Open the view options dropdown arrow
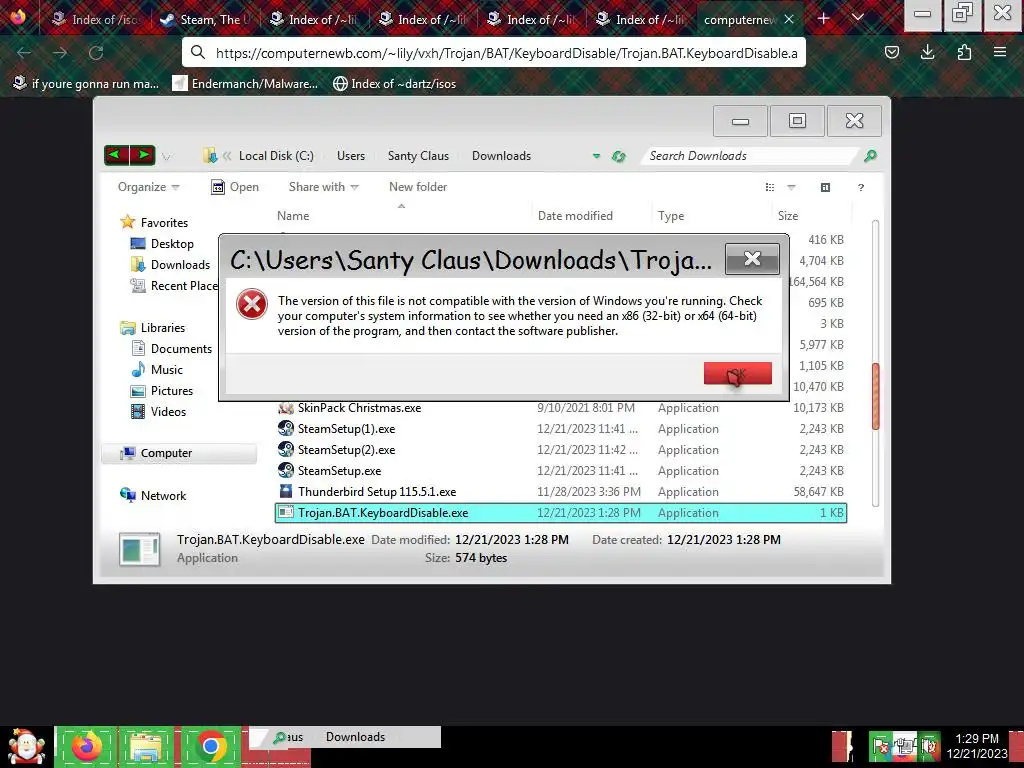The height and width of the screenshot is (768, 1024). click(792, 187)
